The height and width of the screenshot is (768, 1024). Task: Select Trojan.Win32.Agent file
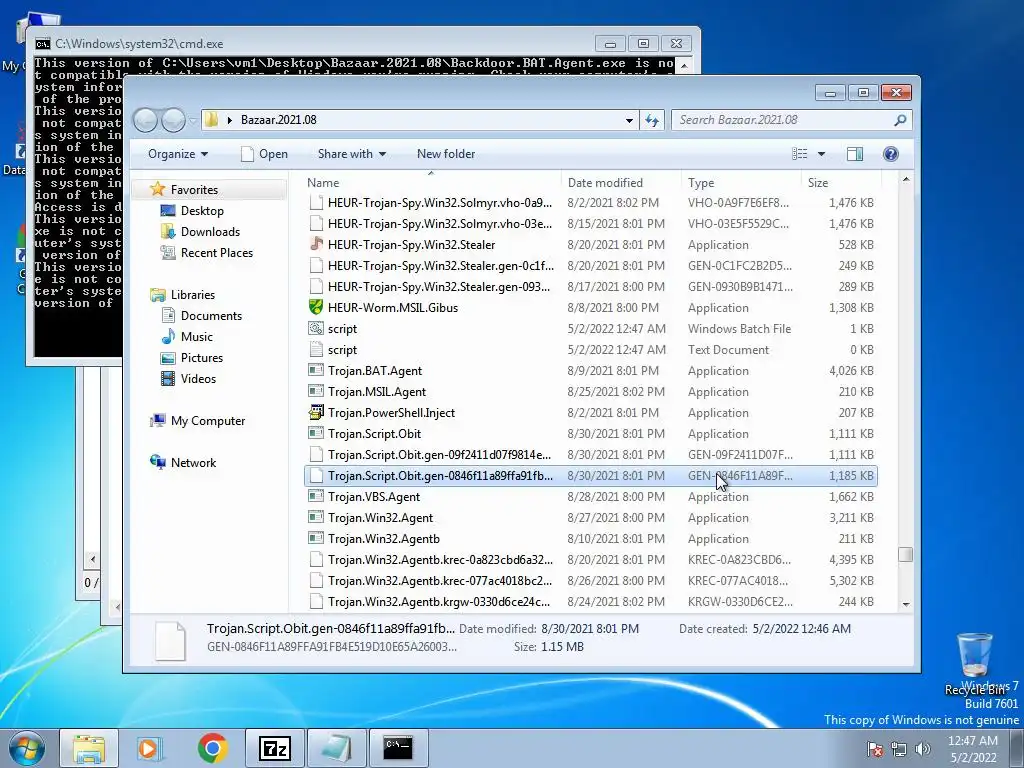[591, 517]
